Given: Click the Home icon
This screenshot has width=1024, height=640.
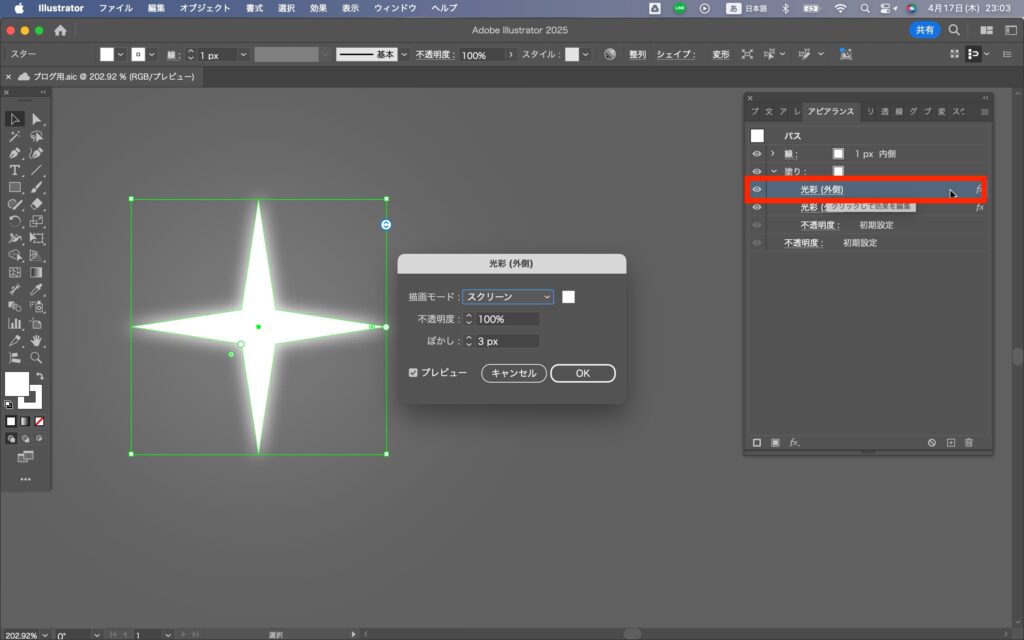Looking at the screenshot, I should [60, 30].
